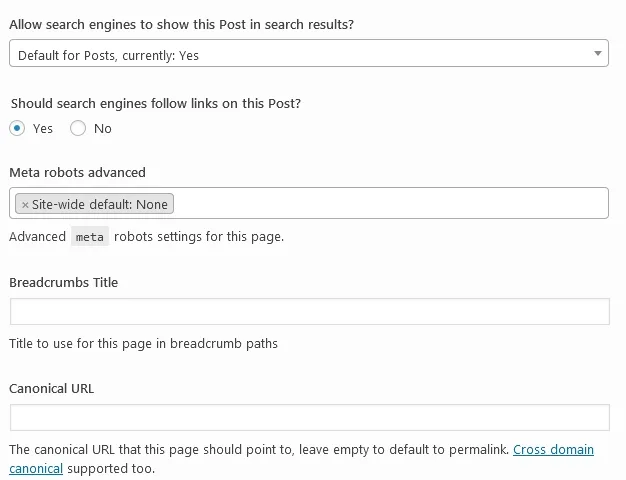Viewport: 626px width, 480px height.
Task: Click the No radio label text
Action: (x=103, y=129)
